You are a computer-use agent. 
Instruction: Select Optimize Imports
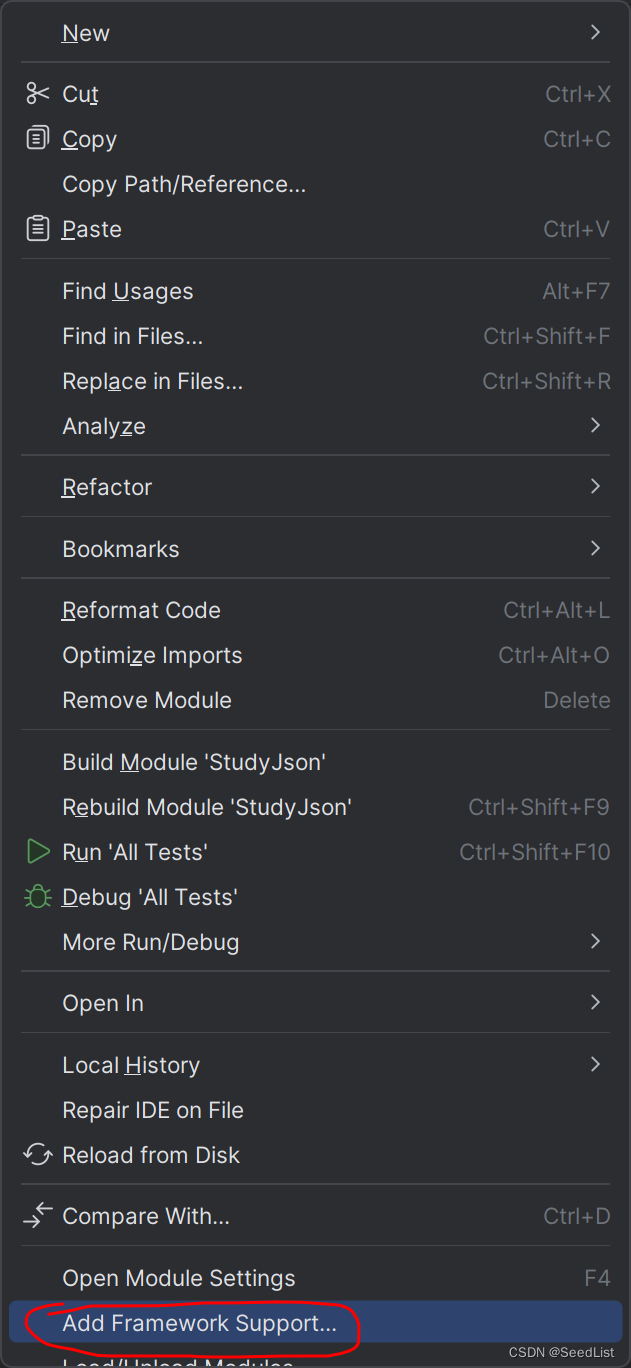pos(152,655)
